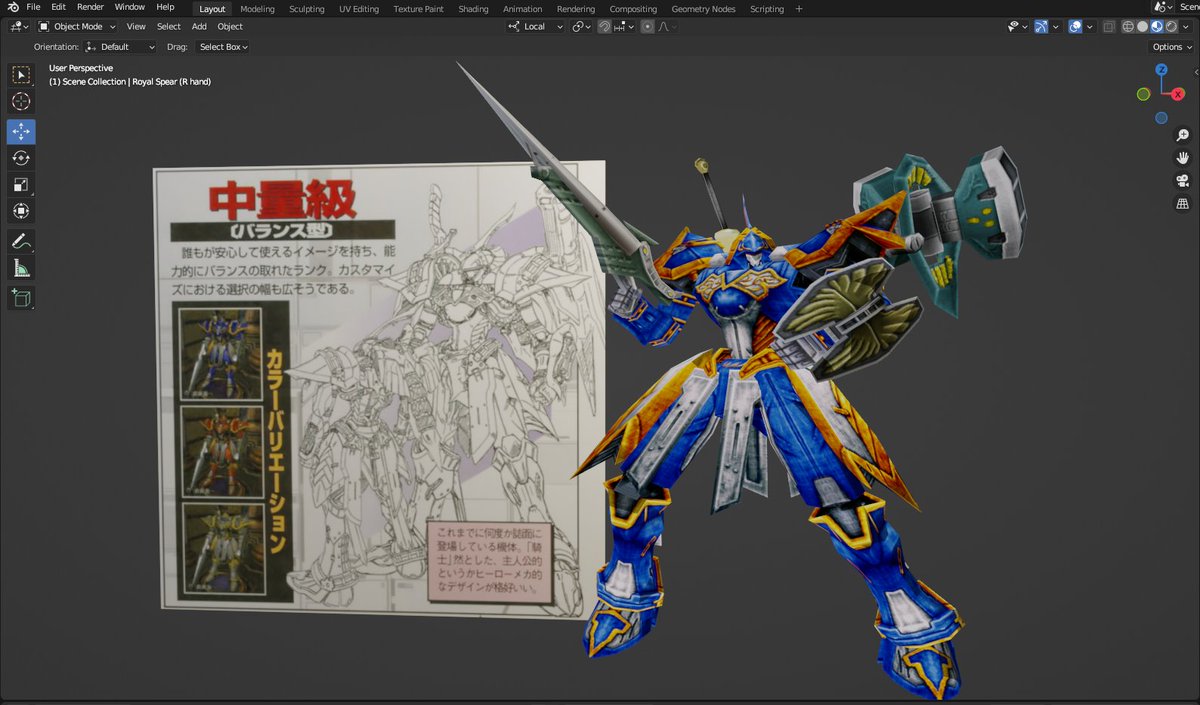Switch to the UV Editing workspace tab
Image resolution: width=1200 pixels, height=705 pixels.
(x=359, y=9)
